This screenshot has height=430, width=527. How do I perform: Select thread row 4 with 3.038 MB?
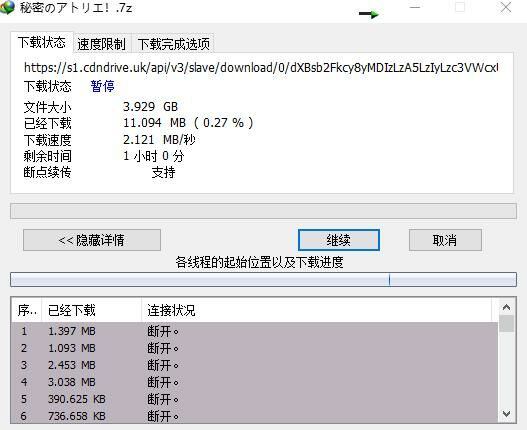point(255,382)
